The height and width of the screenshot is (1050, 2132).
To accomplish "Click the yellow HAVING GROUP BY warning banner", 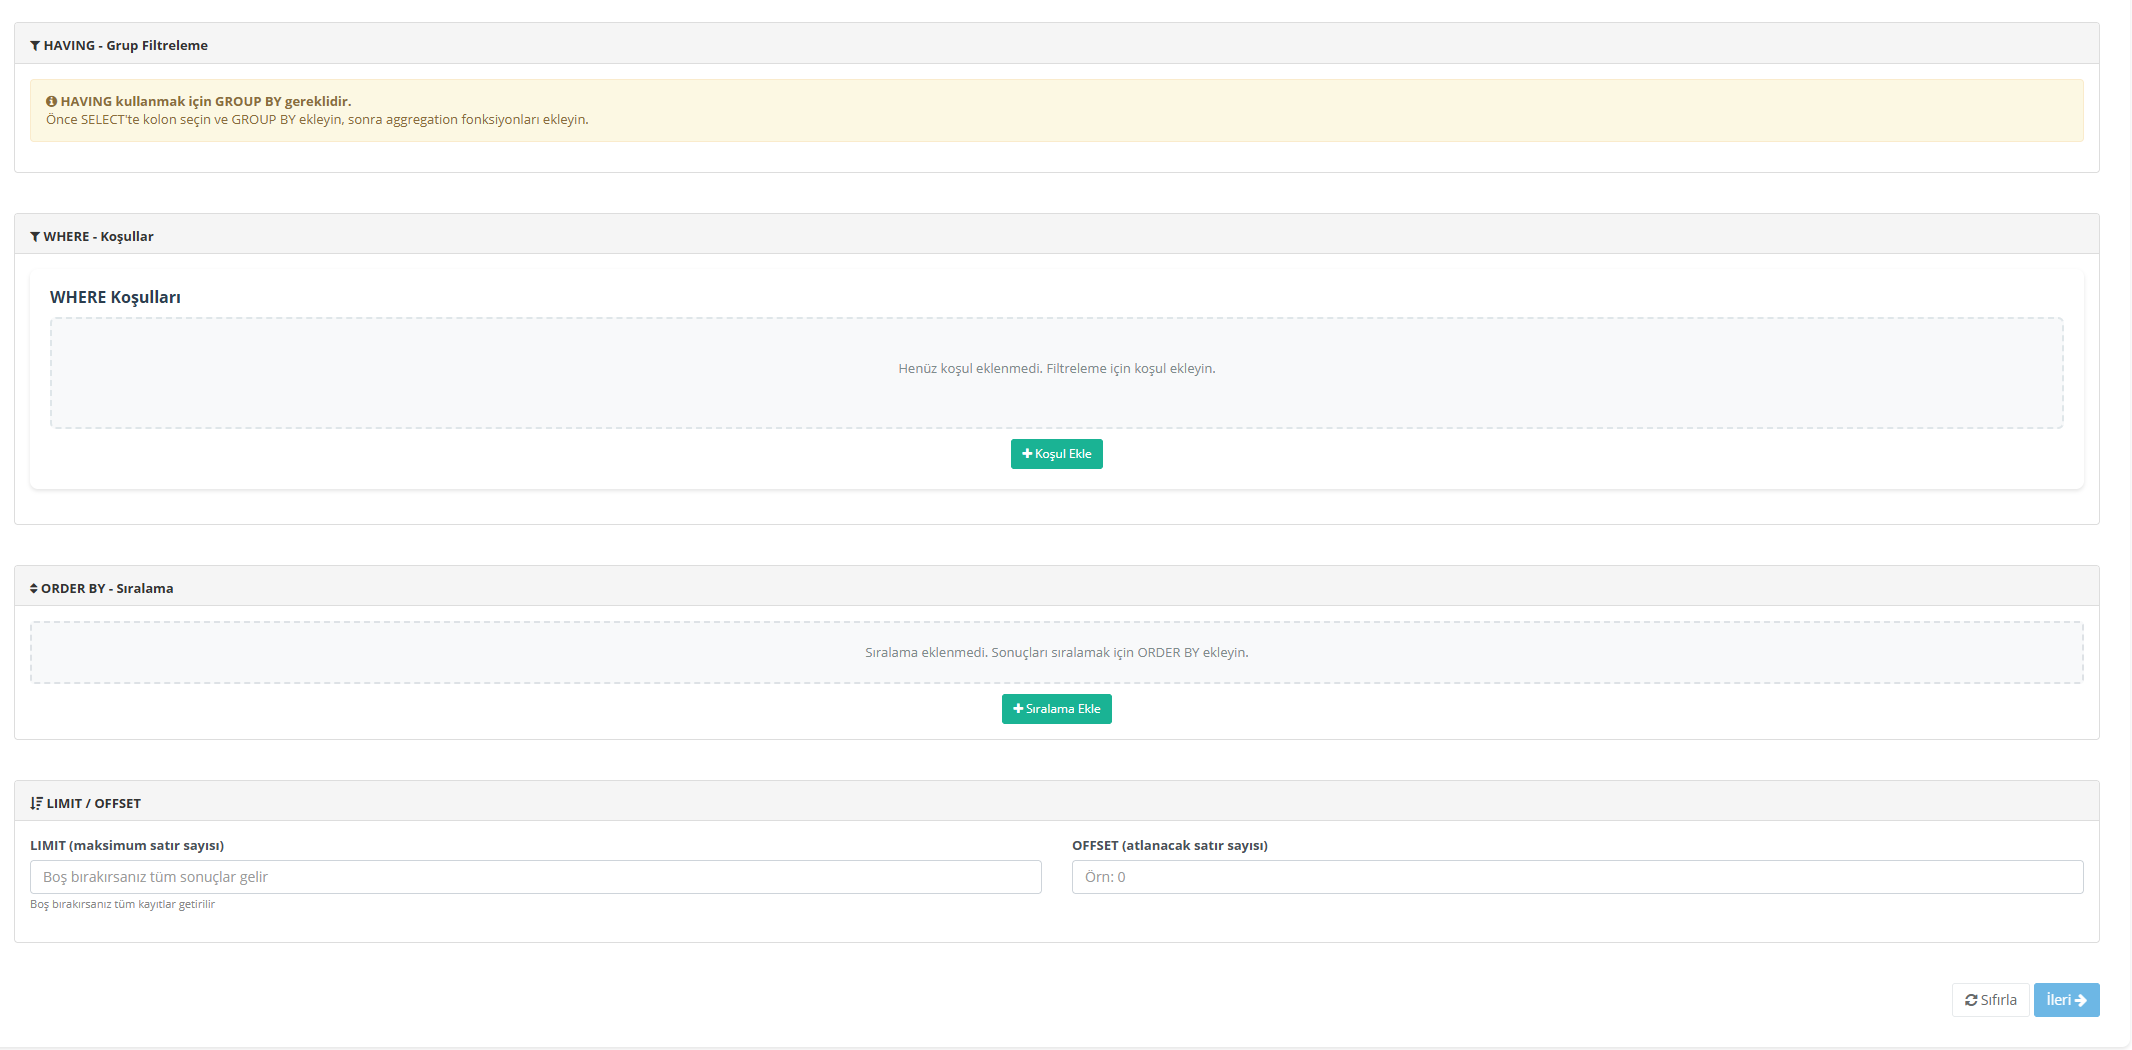I will tap(1056, 111).
